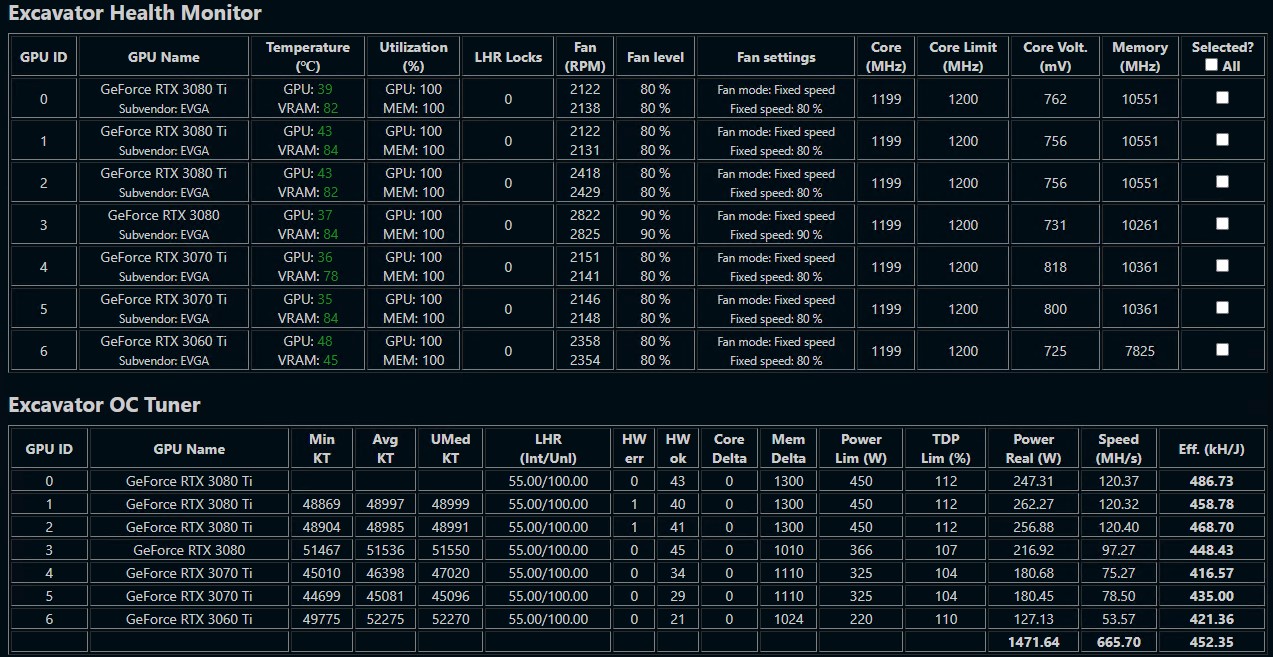Click the 'Memory (MHz)' header in Health Monitor
The height and width of the screenshot is (657, 1273).
click(1139, 57)
